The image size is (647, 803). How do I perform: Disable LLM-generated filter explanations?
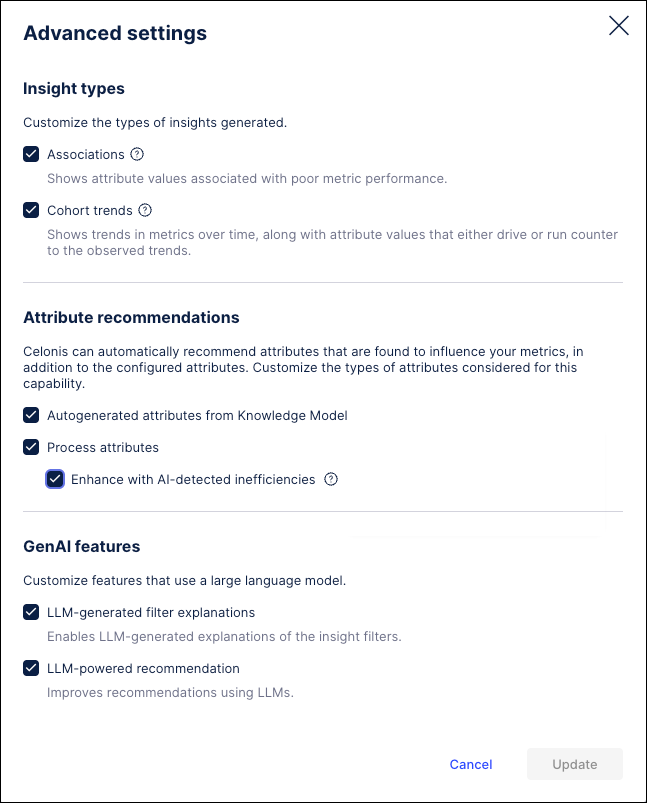click(x=30, y=612)
